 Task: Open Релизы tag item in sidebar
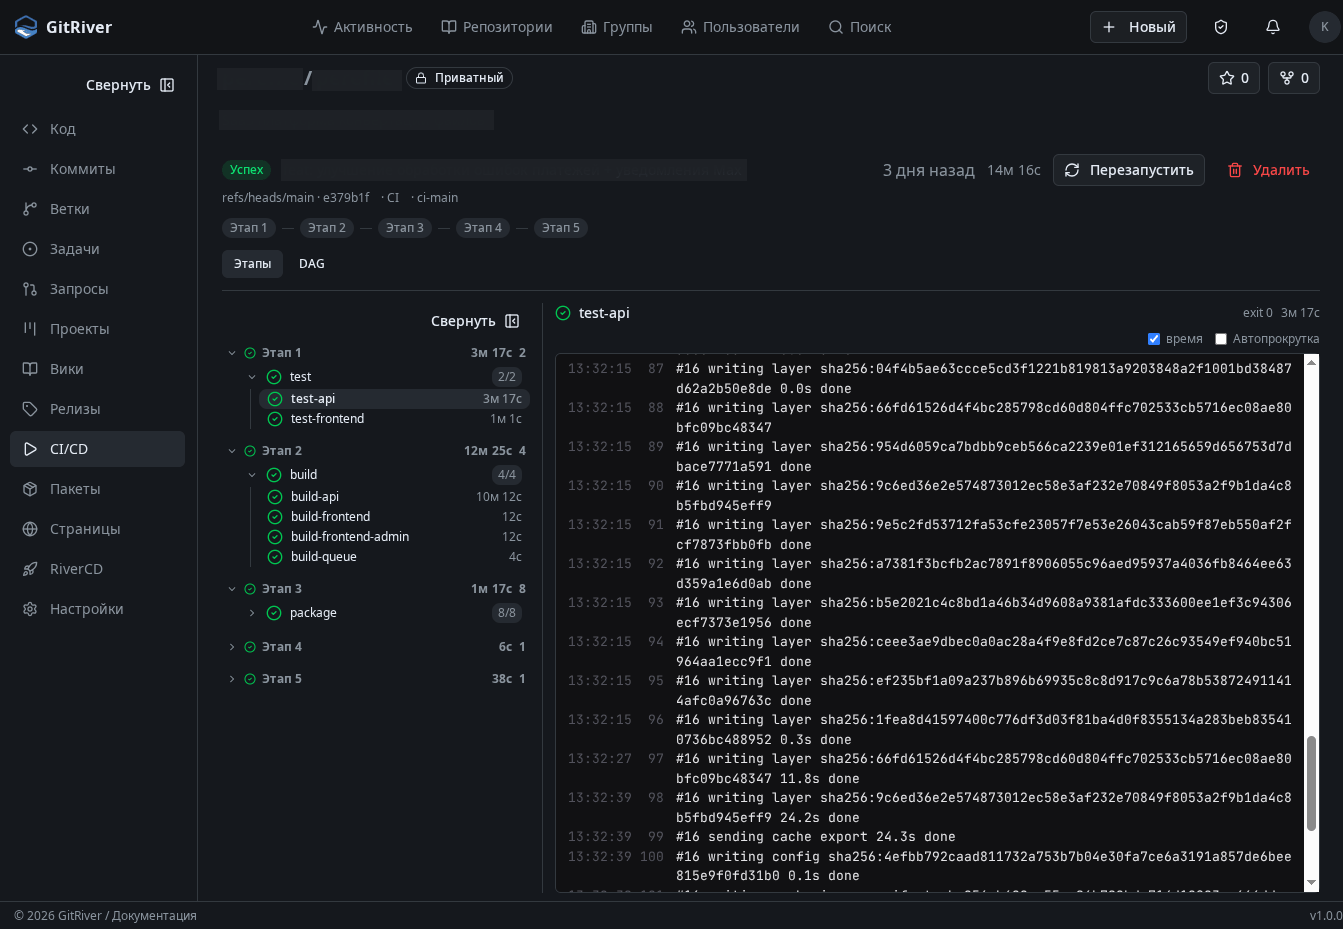coord(75,409)
